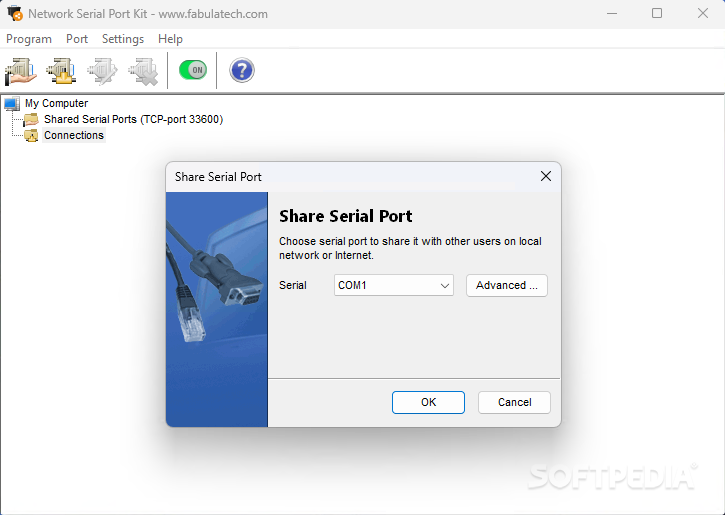Screen dimensions: 725x515
Task: Click the Share Serial Port dialog heading
Action: (x=345, y=216)
